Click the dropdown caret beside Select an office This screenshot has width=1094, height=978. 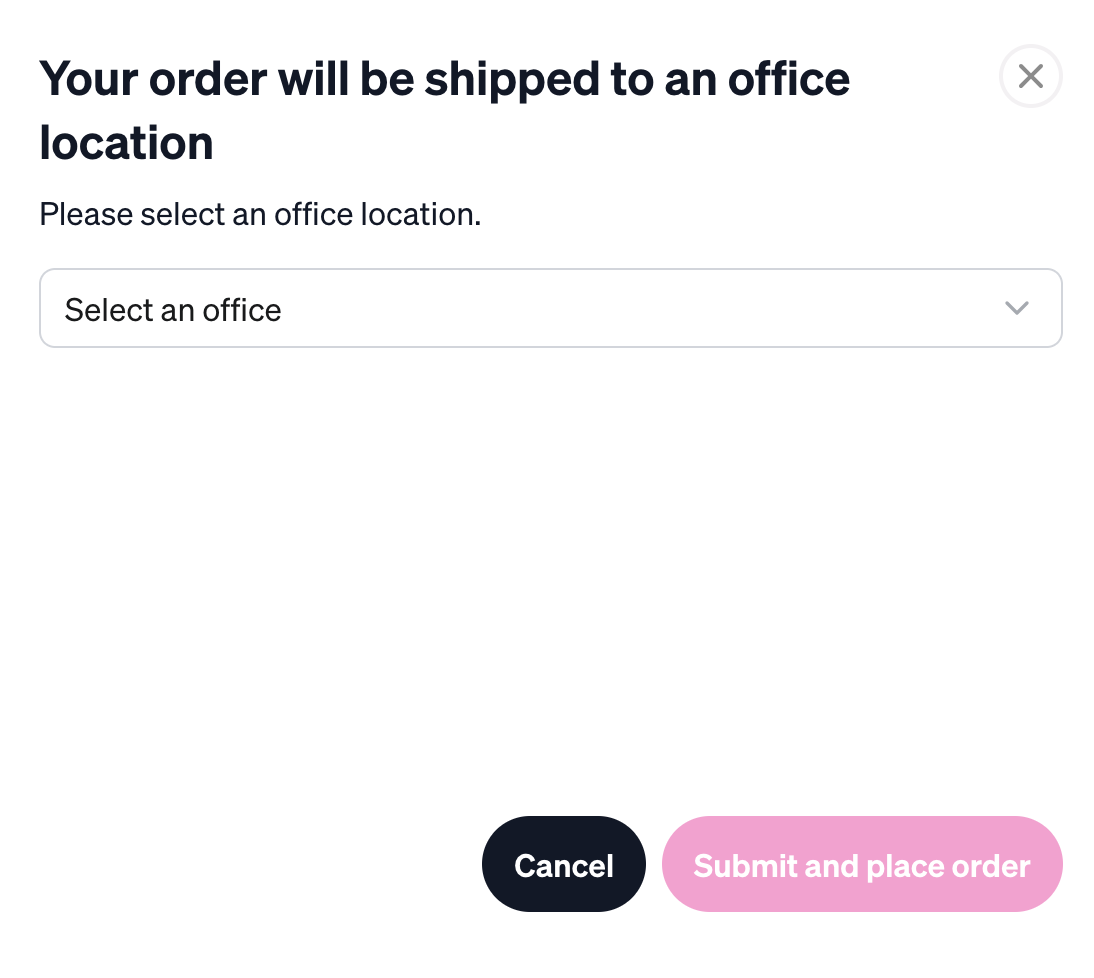tap(1017, 308)
